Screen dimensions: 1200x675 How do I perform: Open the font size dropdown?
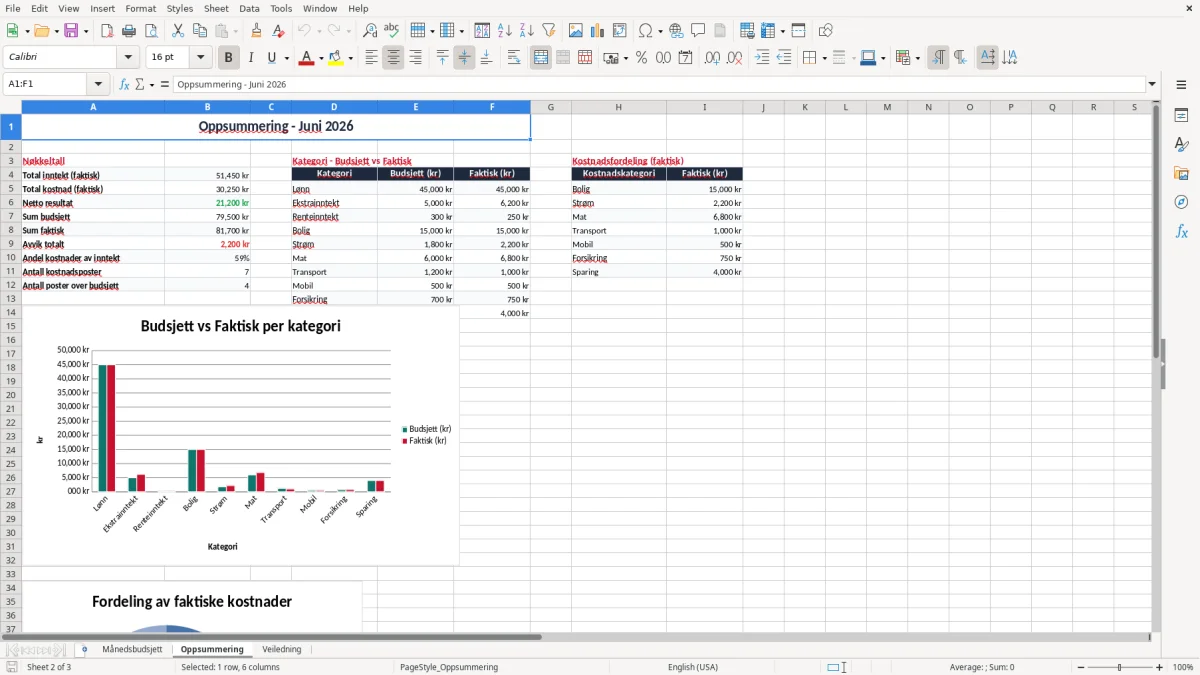[201, 58]
